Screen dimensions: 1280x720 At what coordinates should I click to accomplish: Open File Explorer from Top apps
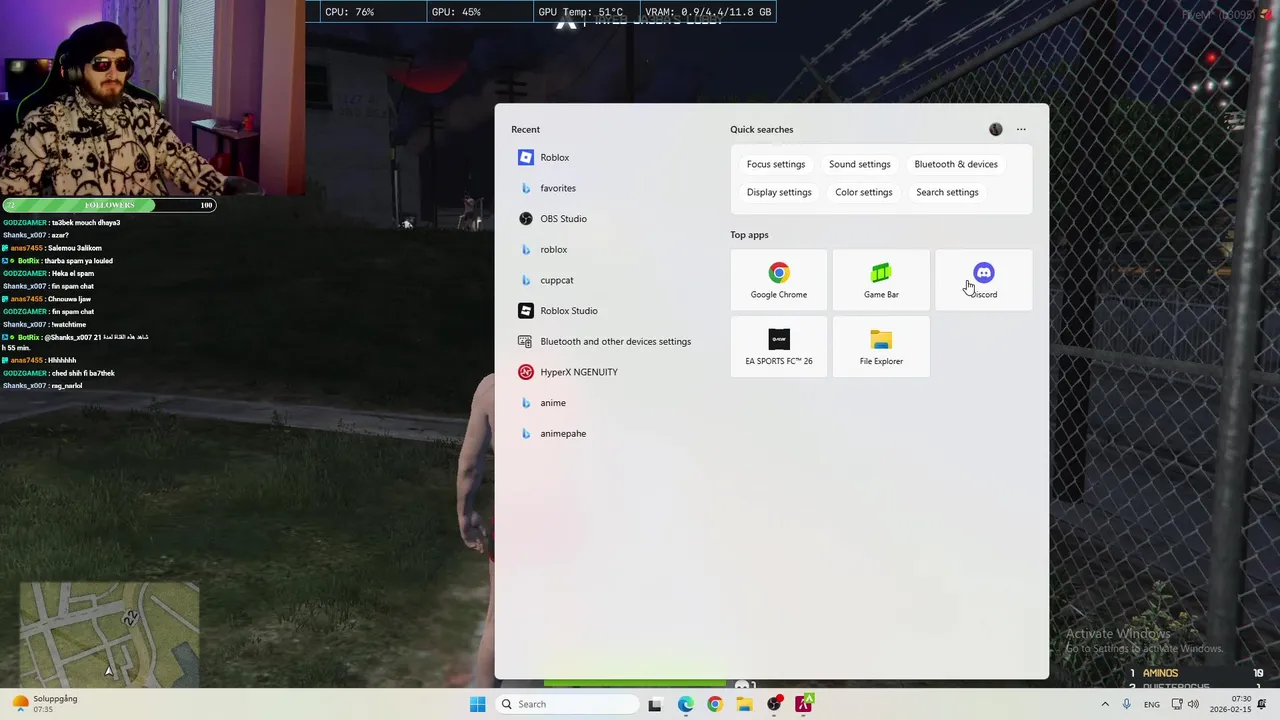point(881,347)
